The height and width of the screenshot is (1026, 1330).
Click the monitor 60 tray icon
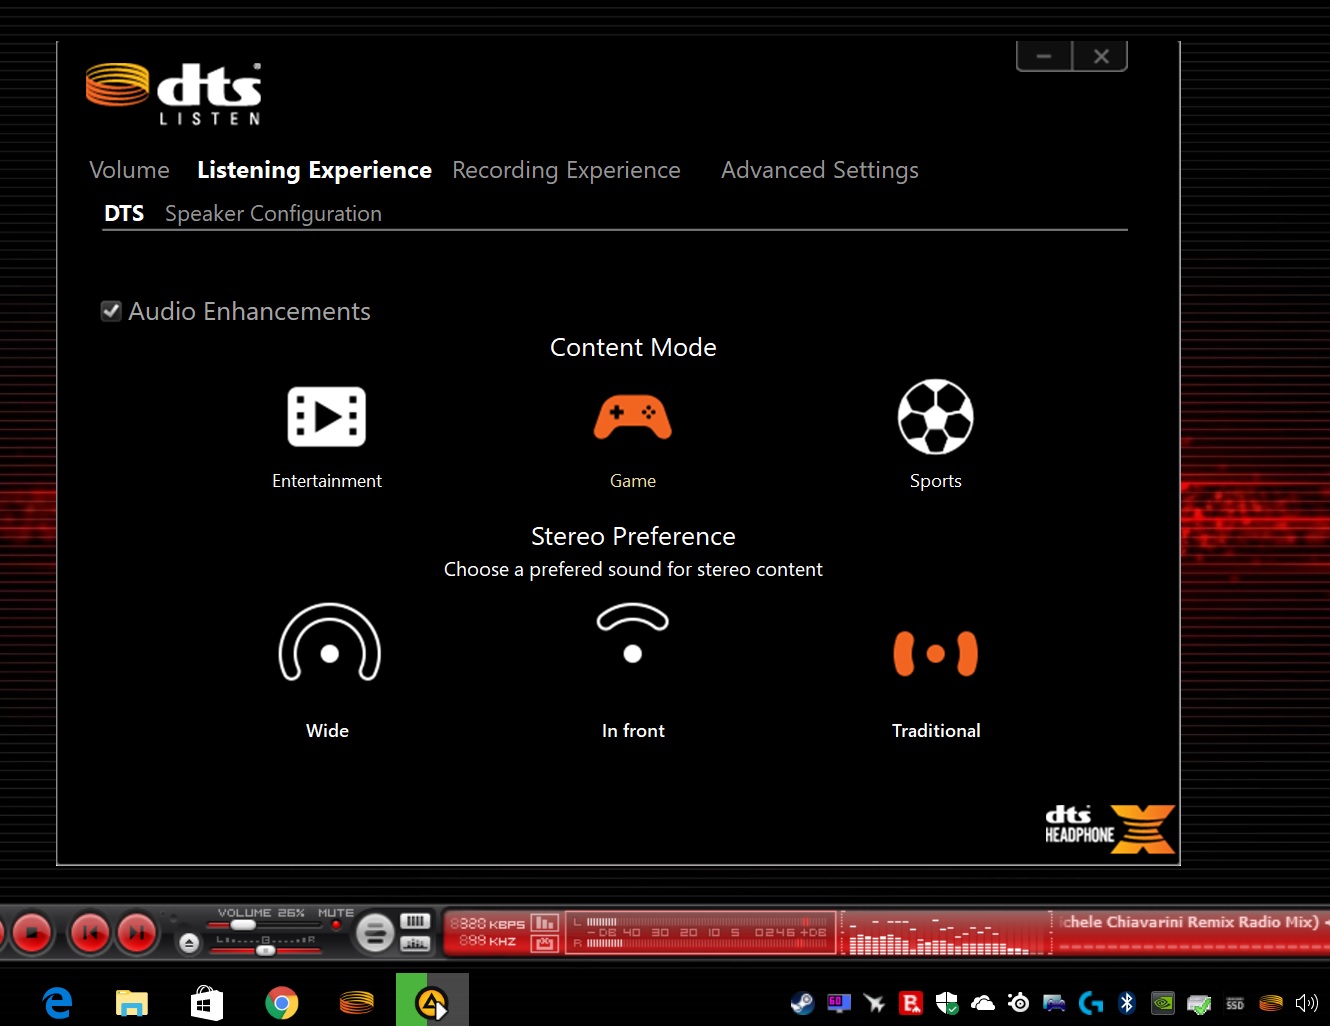pos(839,1003)
